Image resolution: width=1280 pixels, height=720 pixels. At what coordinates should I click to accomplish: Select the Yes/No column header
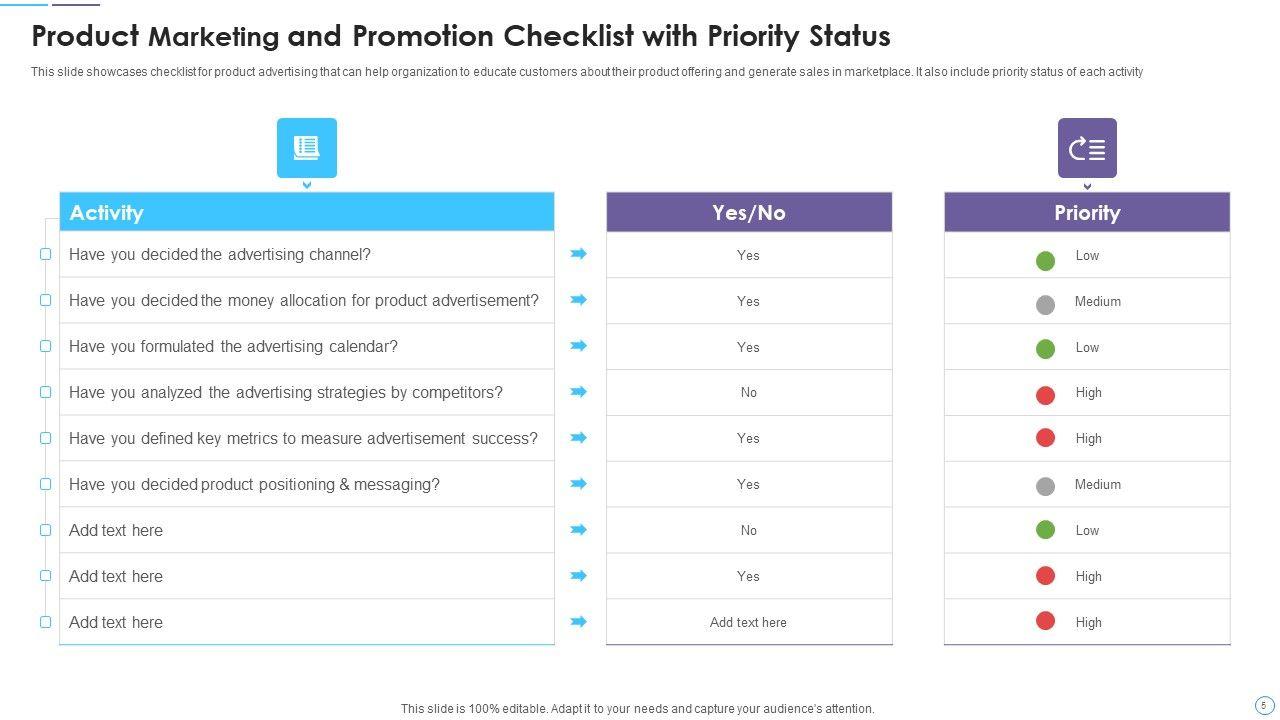click(x=748, y=212)
